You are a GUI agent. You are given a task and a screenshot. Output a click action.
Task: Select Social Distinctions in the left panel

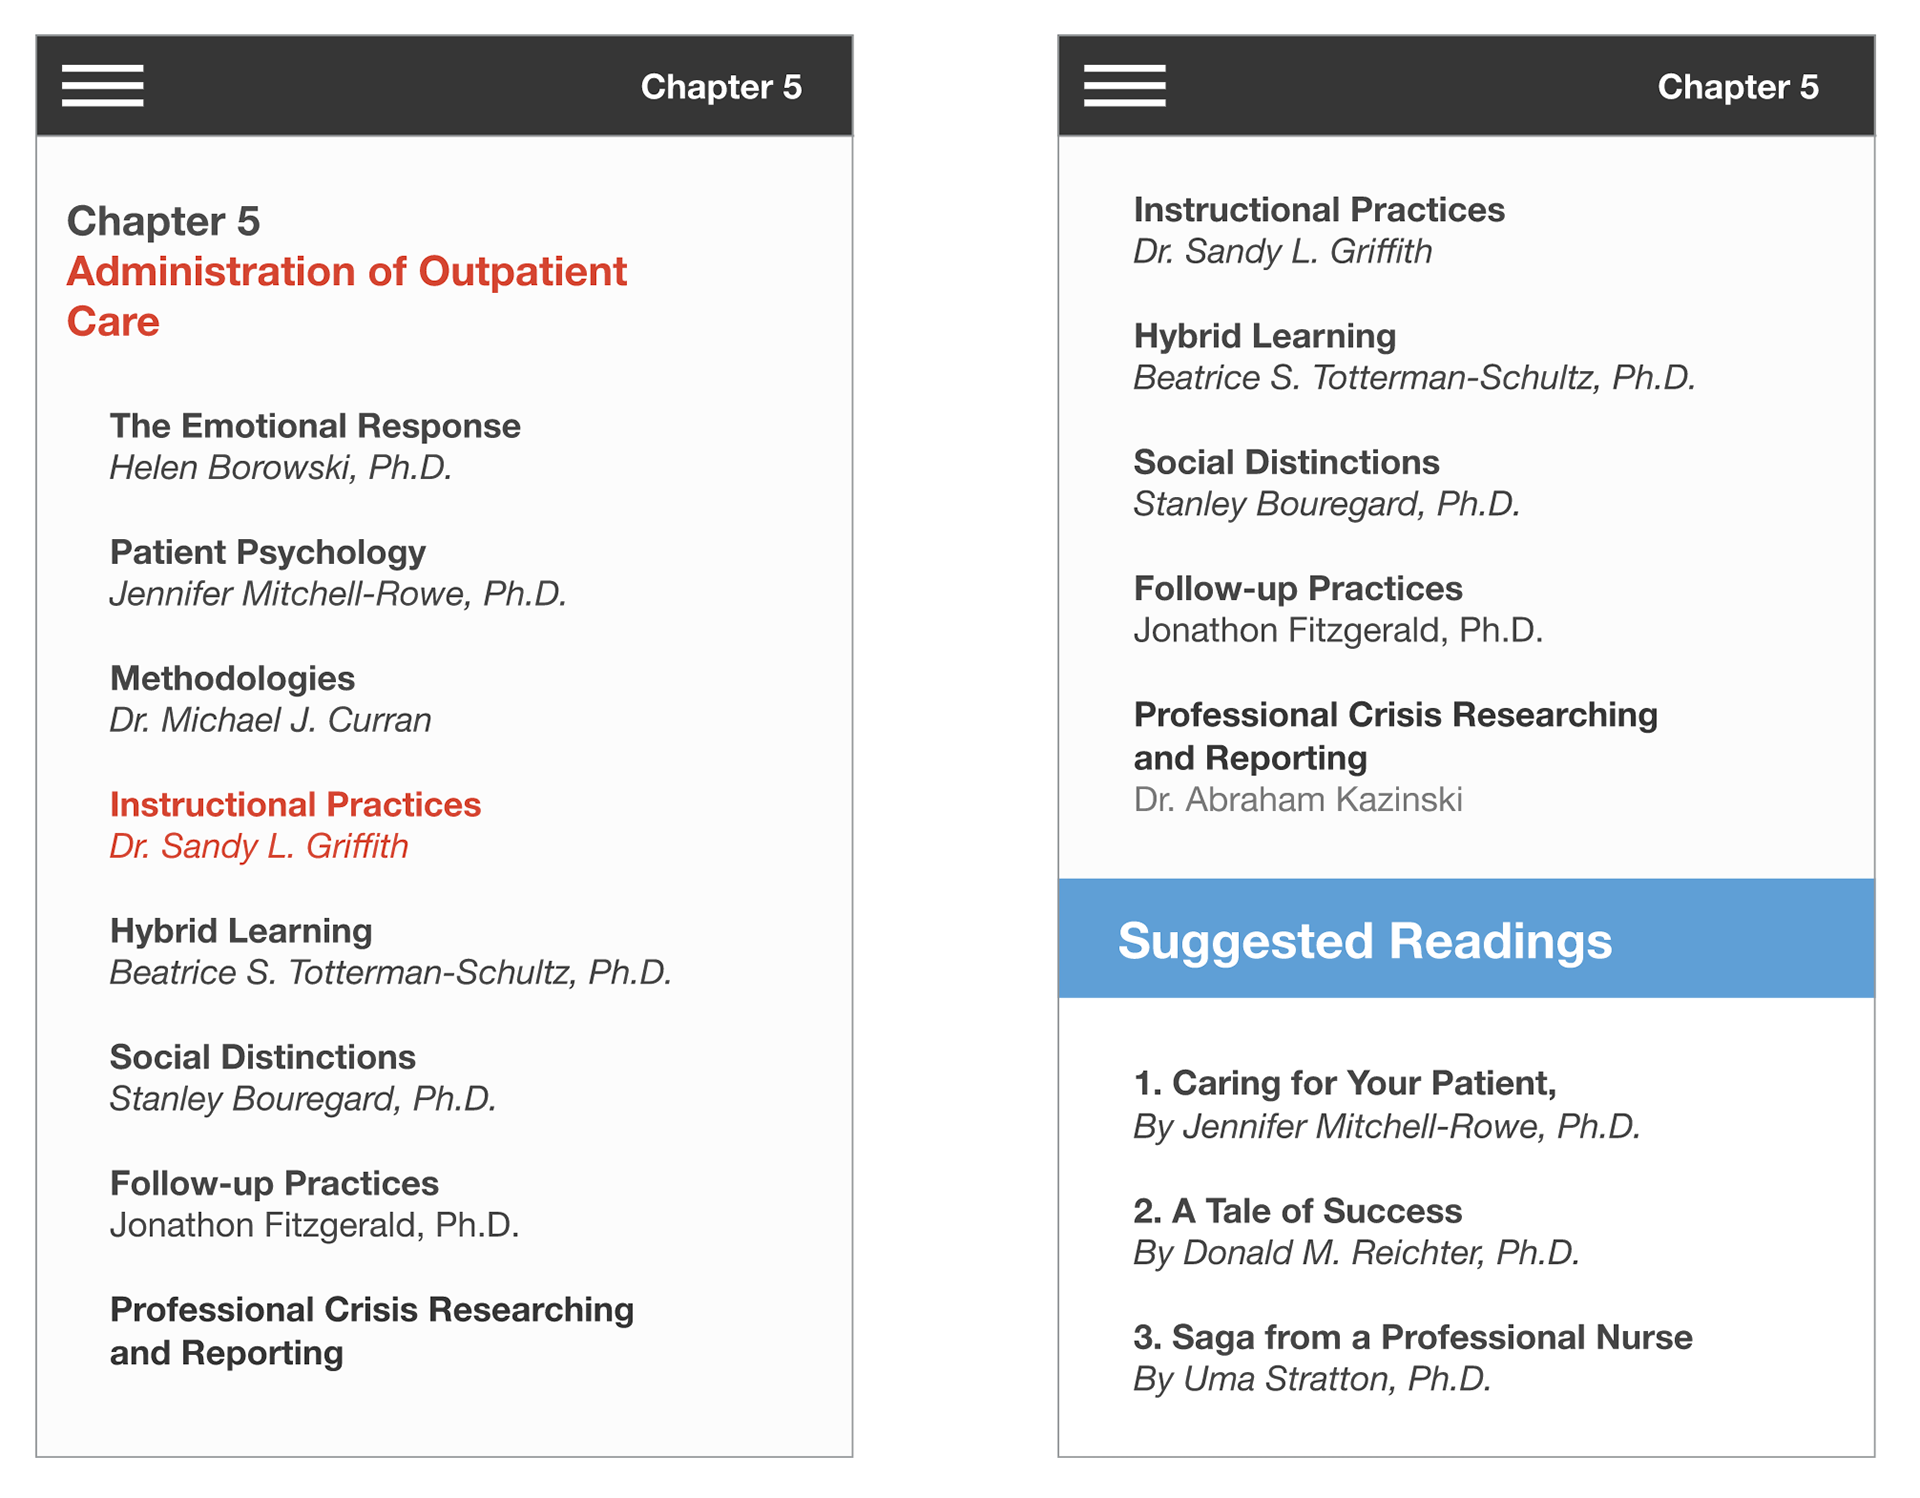(x=262, y=1057)
